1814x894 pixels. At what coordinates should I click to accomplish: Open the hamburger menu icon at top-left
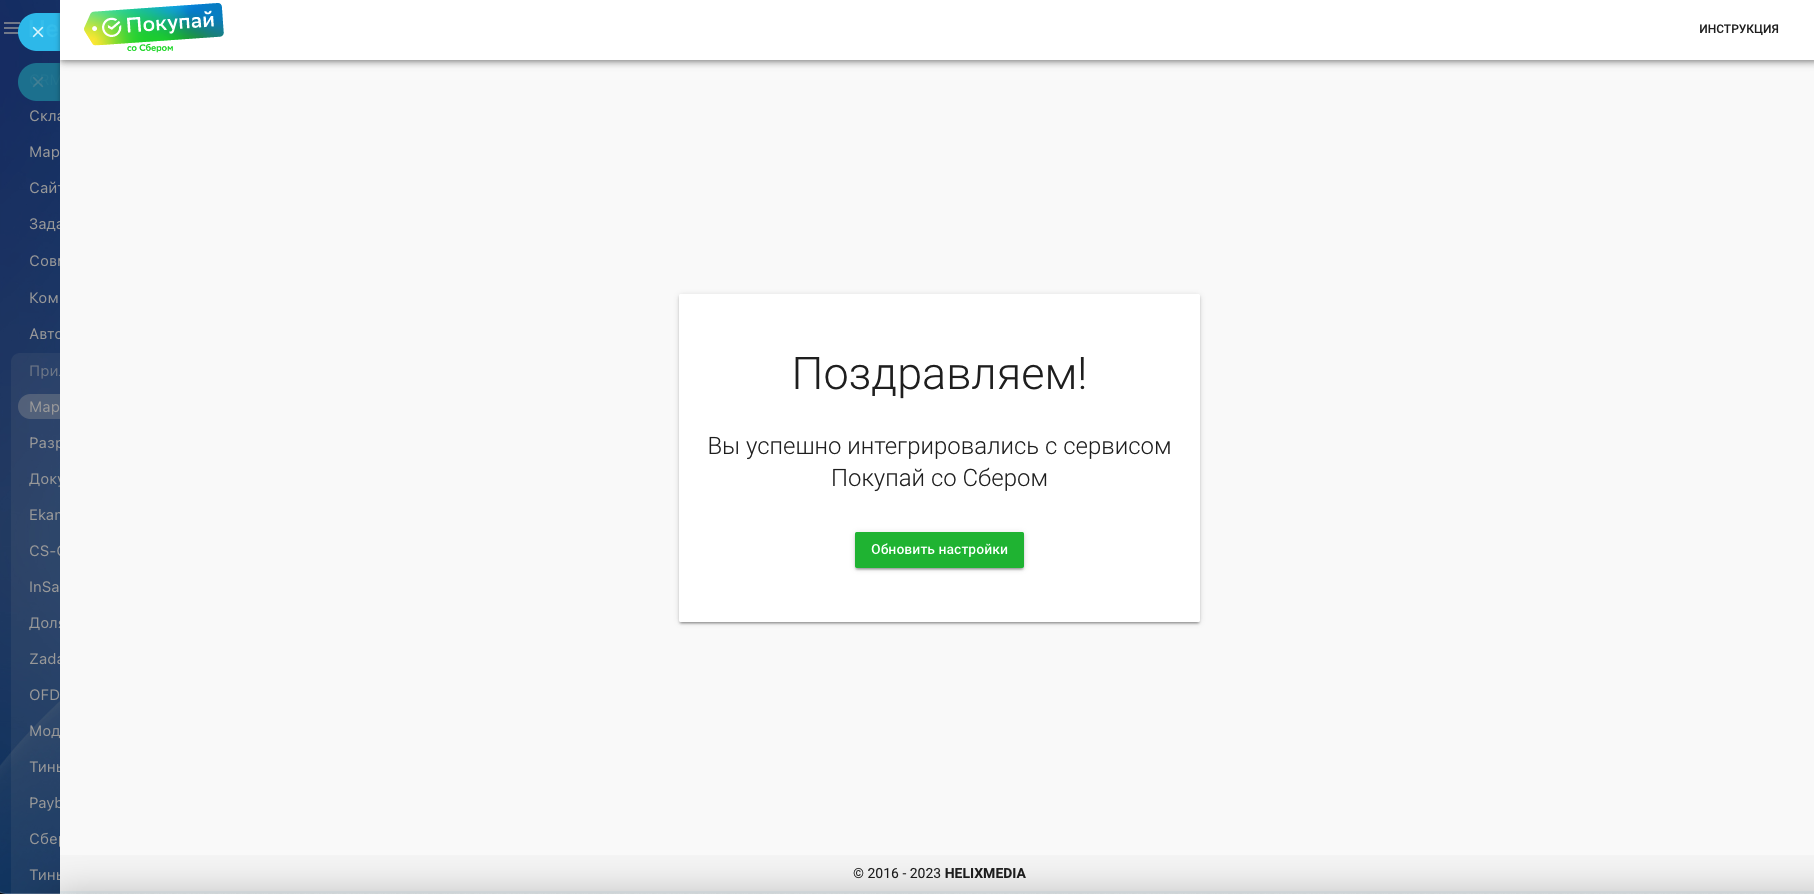(10, 29)
